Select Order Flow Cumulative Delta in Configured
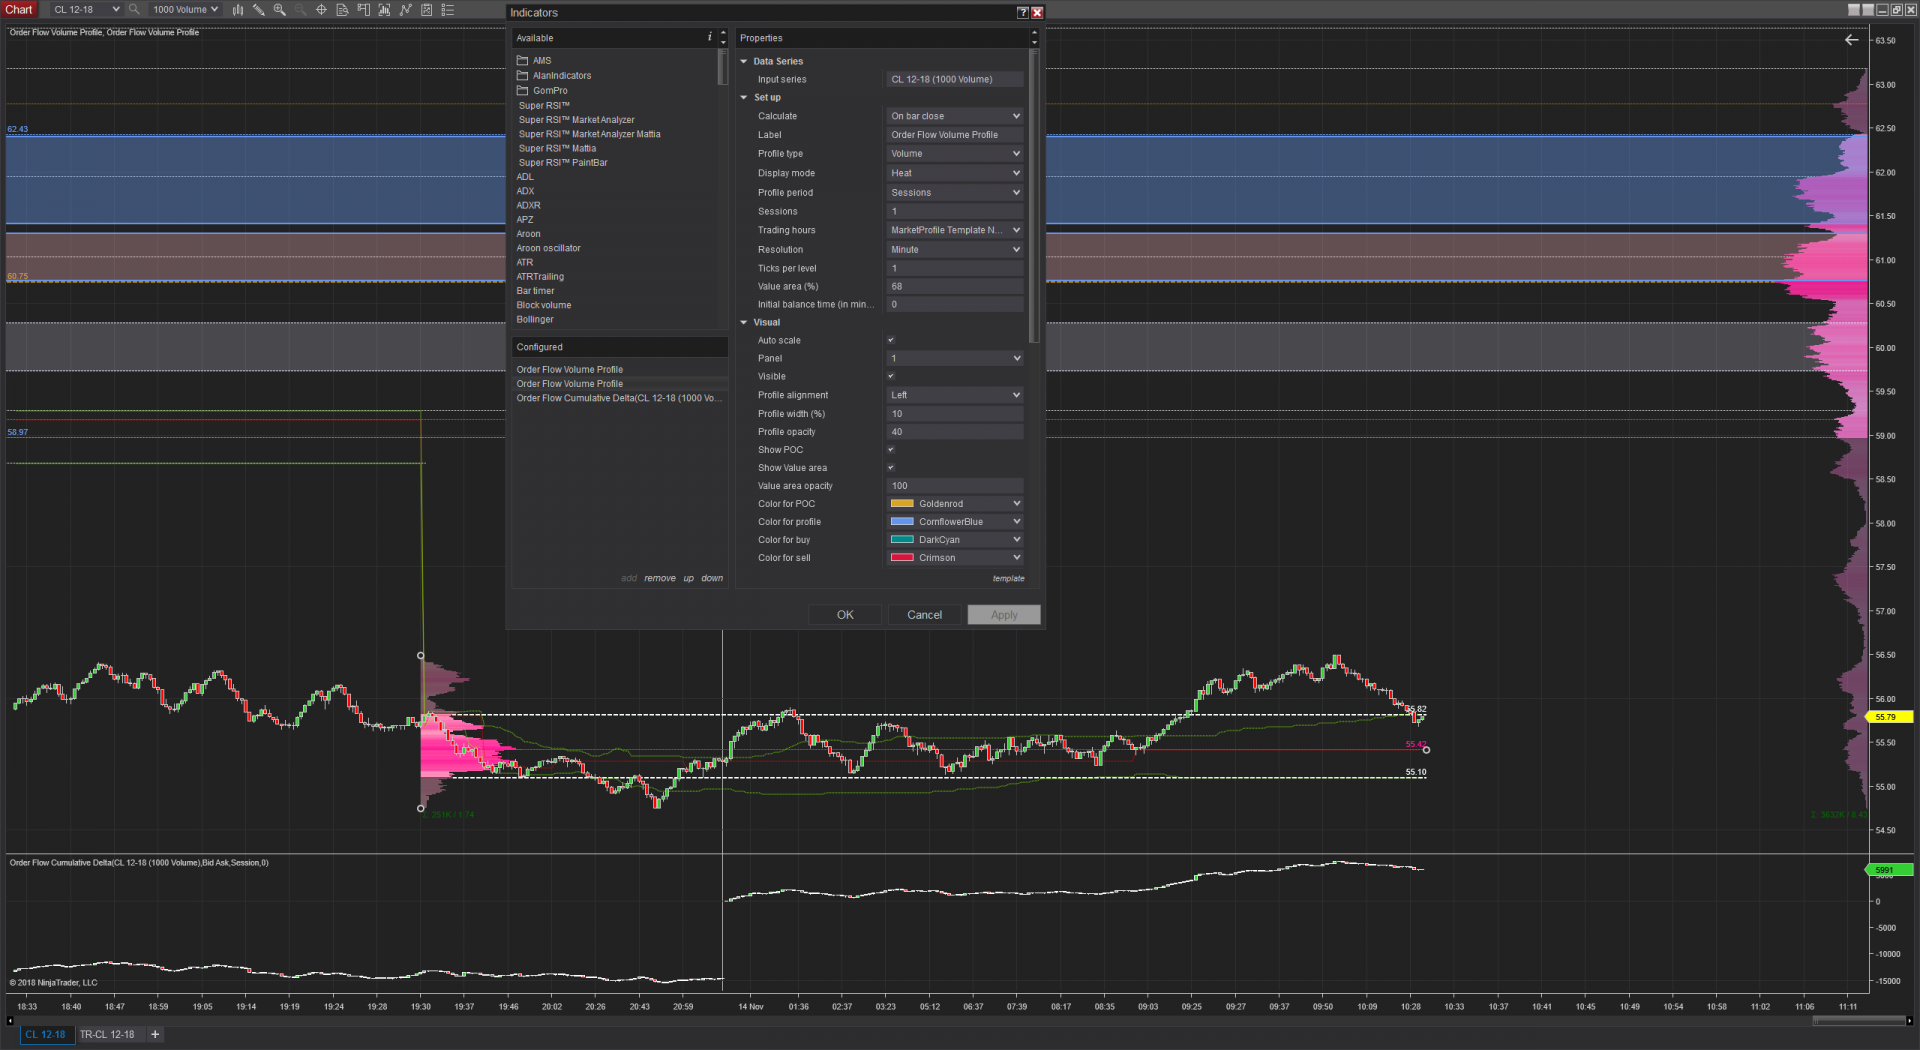 619,399
